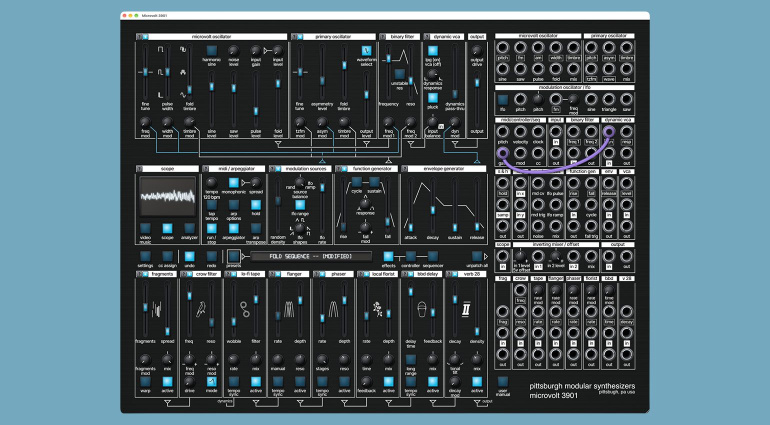Click the cc assign button
The image size is (770, 425).
pos(167,256)
